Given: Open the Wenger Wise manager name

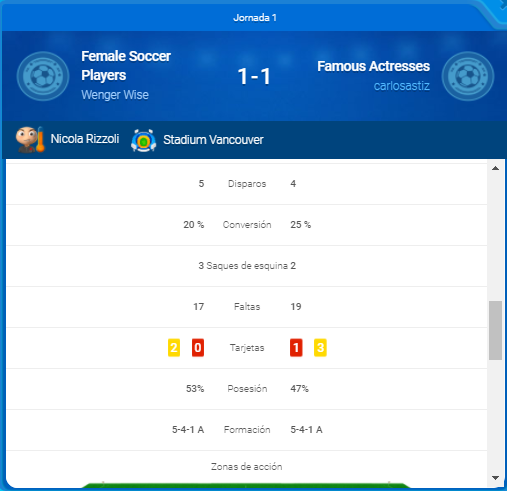Looking at the screenshot, I should [115, 95].
